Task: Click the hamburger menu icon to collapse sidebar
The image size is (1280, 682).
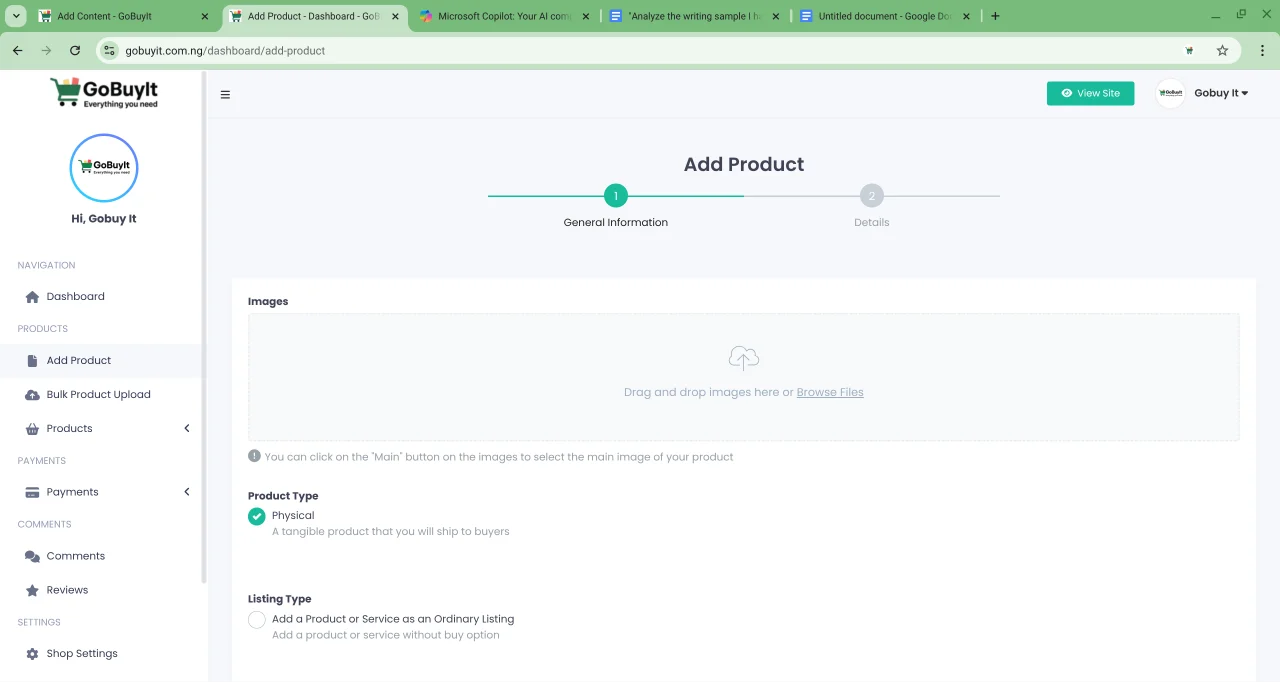Action: click(225, 95)
